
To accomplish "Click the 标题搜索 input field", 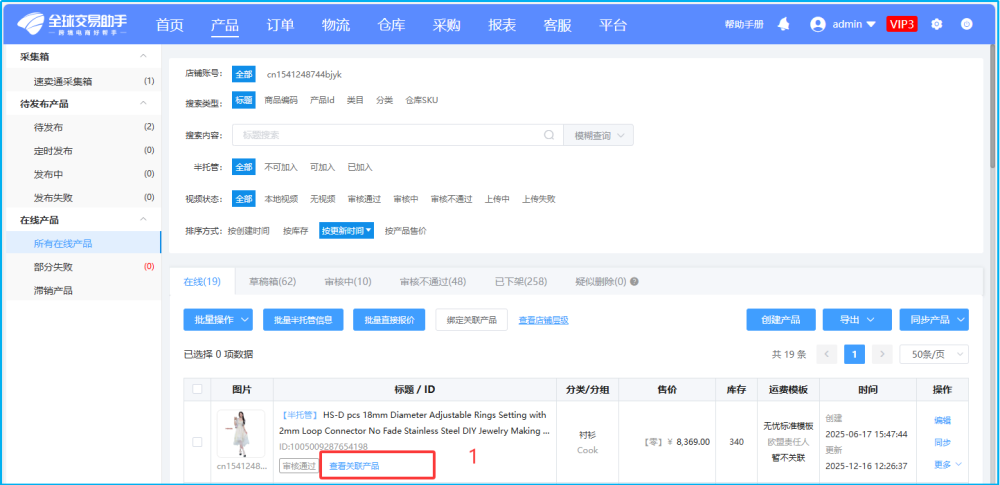I will click(398, 135).
